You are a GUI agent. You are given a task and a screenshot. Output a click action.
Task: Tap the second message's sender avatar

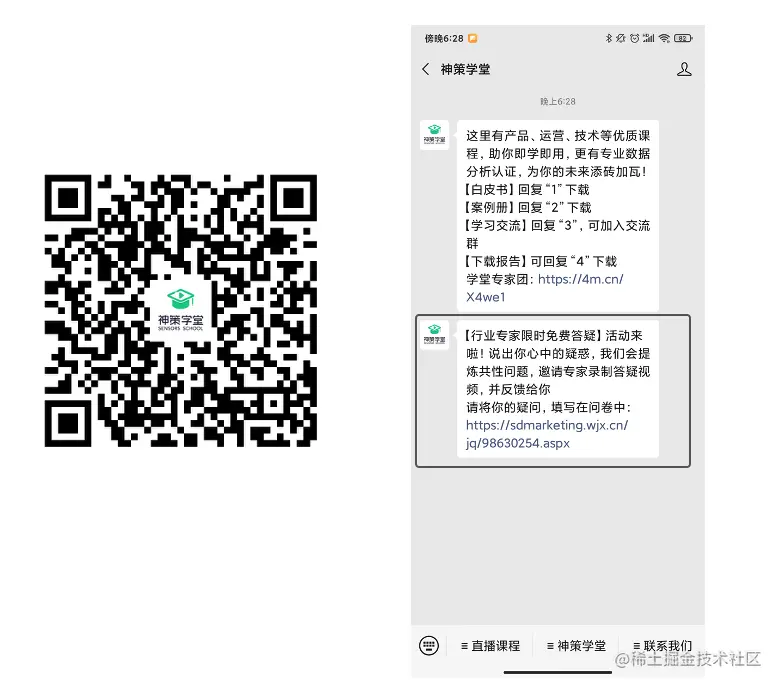434,335
